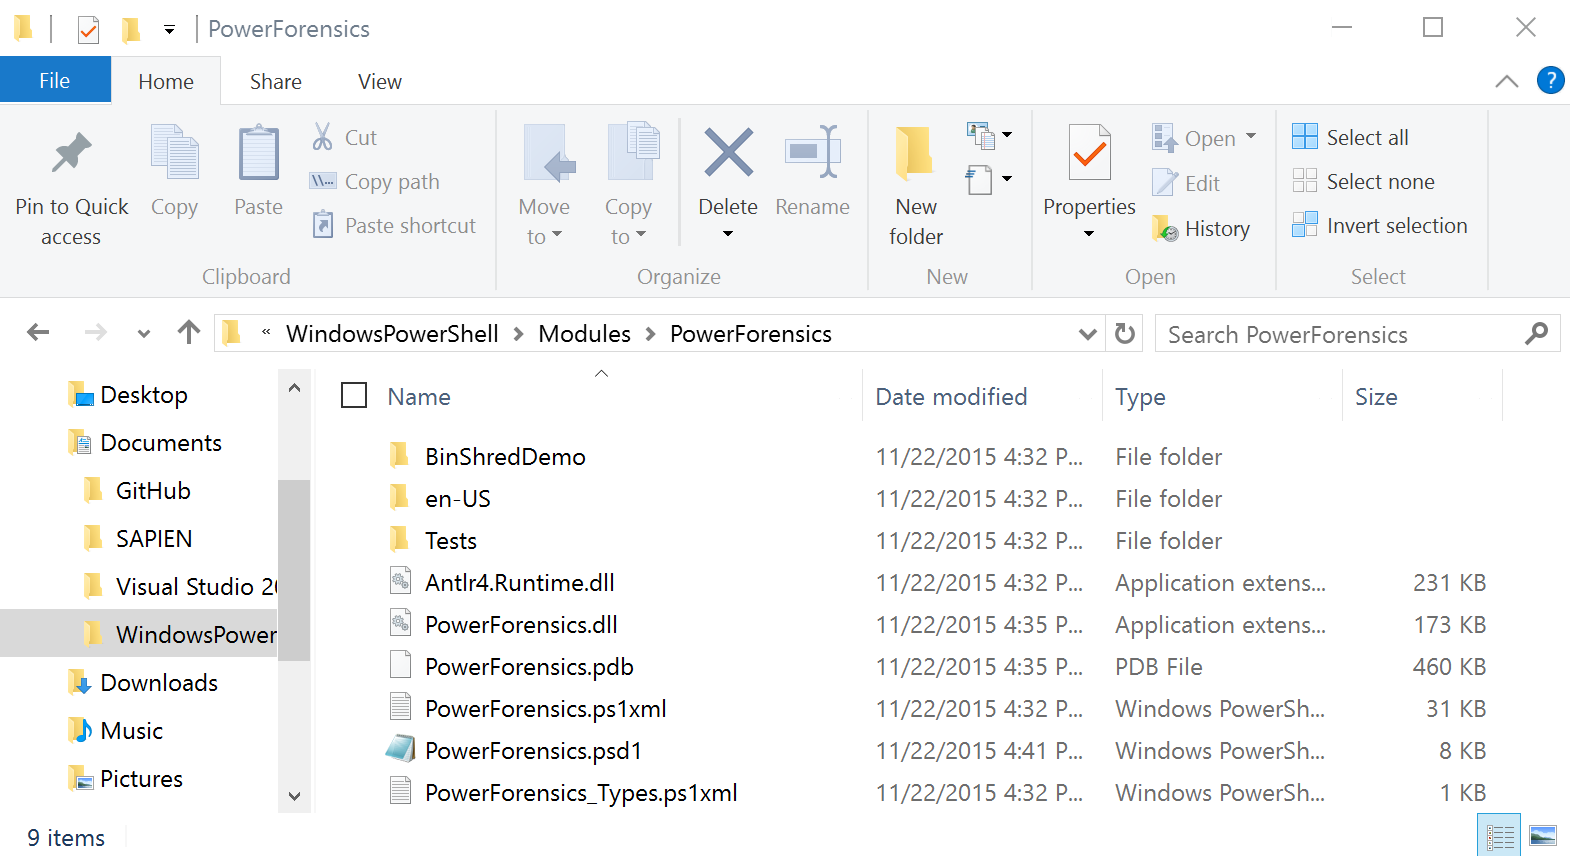Collapse the ribbon with the chevron
This screenshot has width=1570, height=856.
click(x=1506, y=81)
